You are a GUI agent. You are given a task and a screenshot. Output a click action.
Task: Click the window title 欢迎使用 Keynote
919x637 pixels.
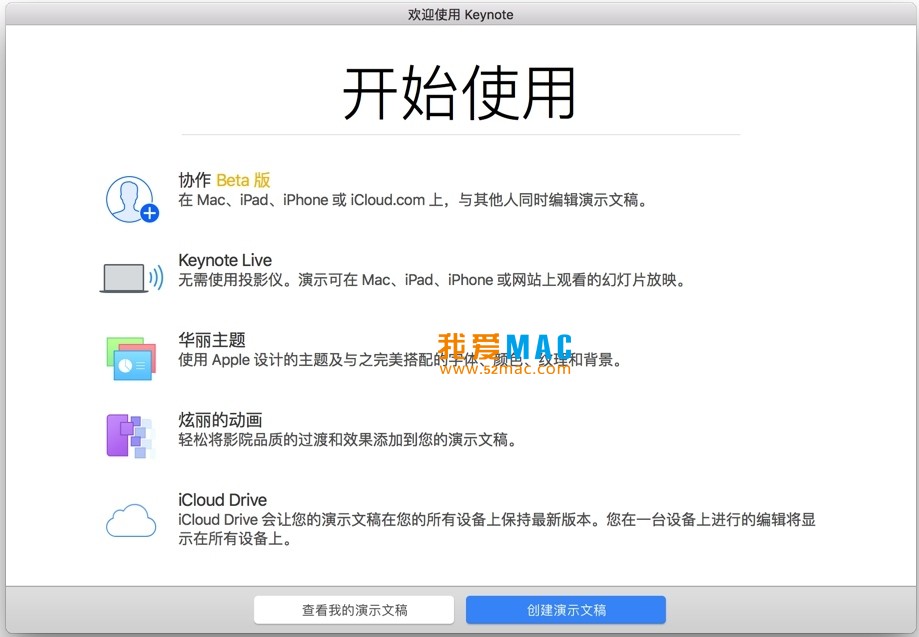coord(460,15)
